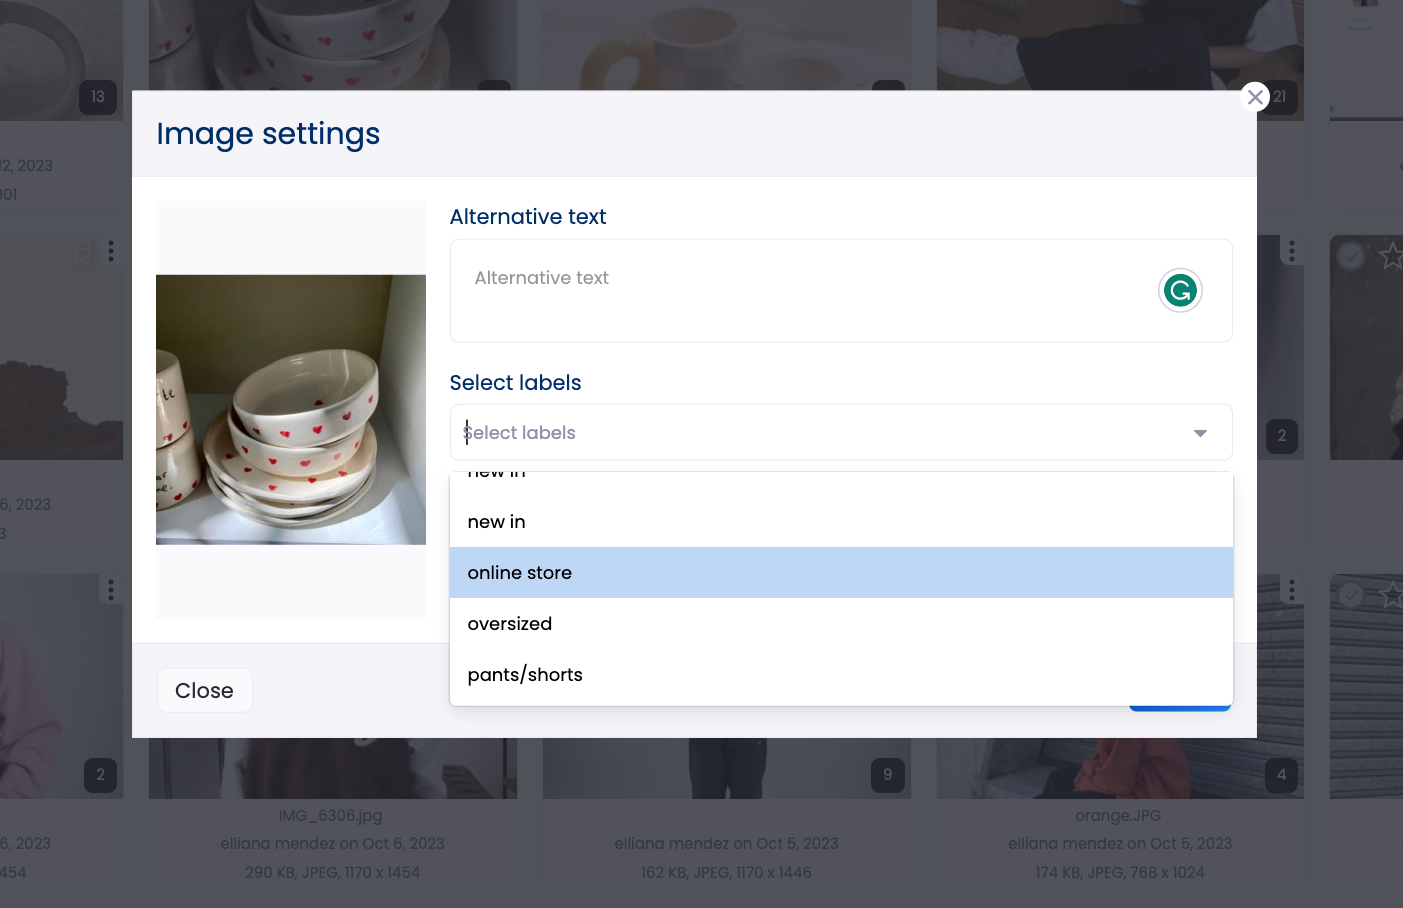Click "elliana mendez on Oct 5, 2023" under orange.JPG
Screen dimensions: 1403x908
click(1120, 844)
